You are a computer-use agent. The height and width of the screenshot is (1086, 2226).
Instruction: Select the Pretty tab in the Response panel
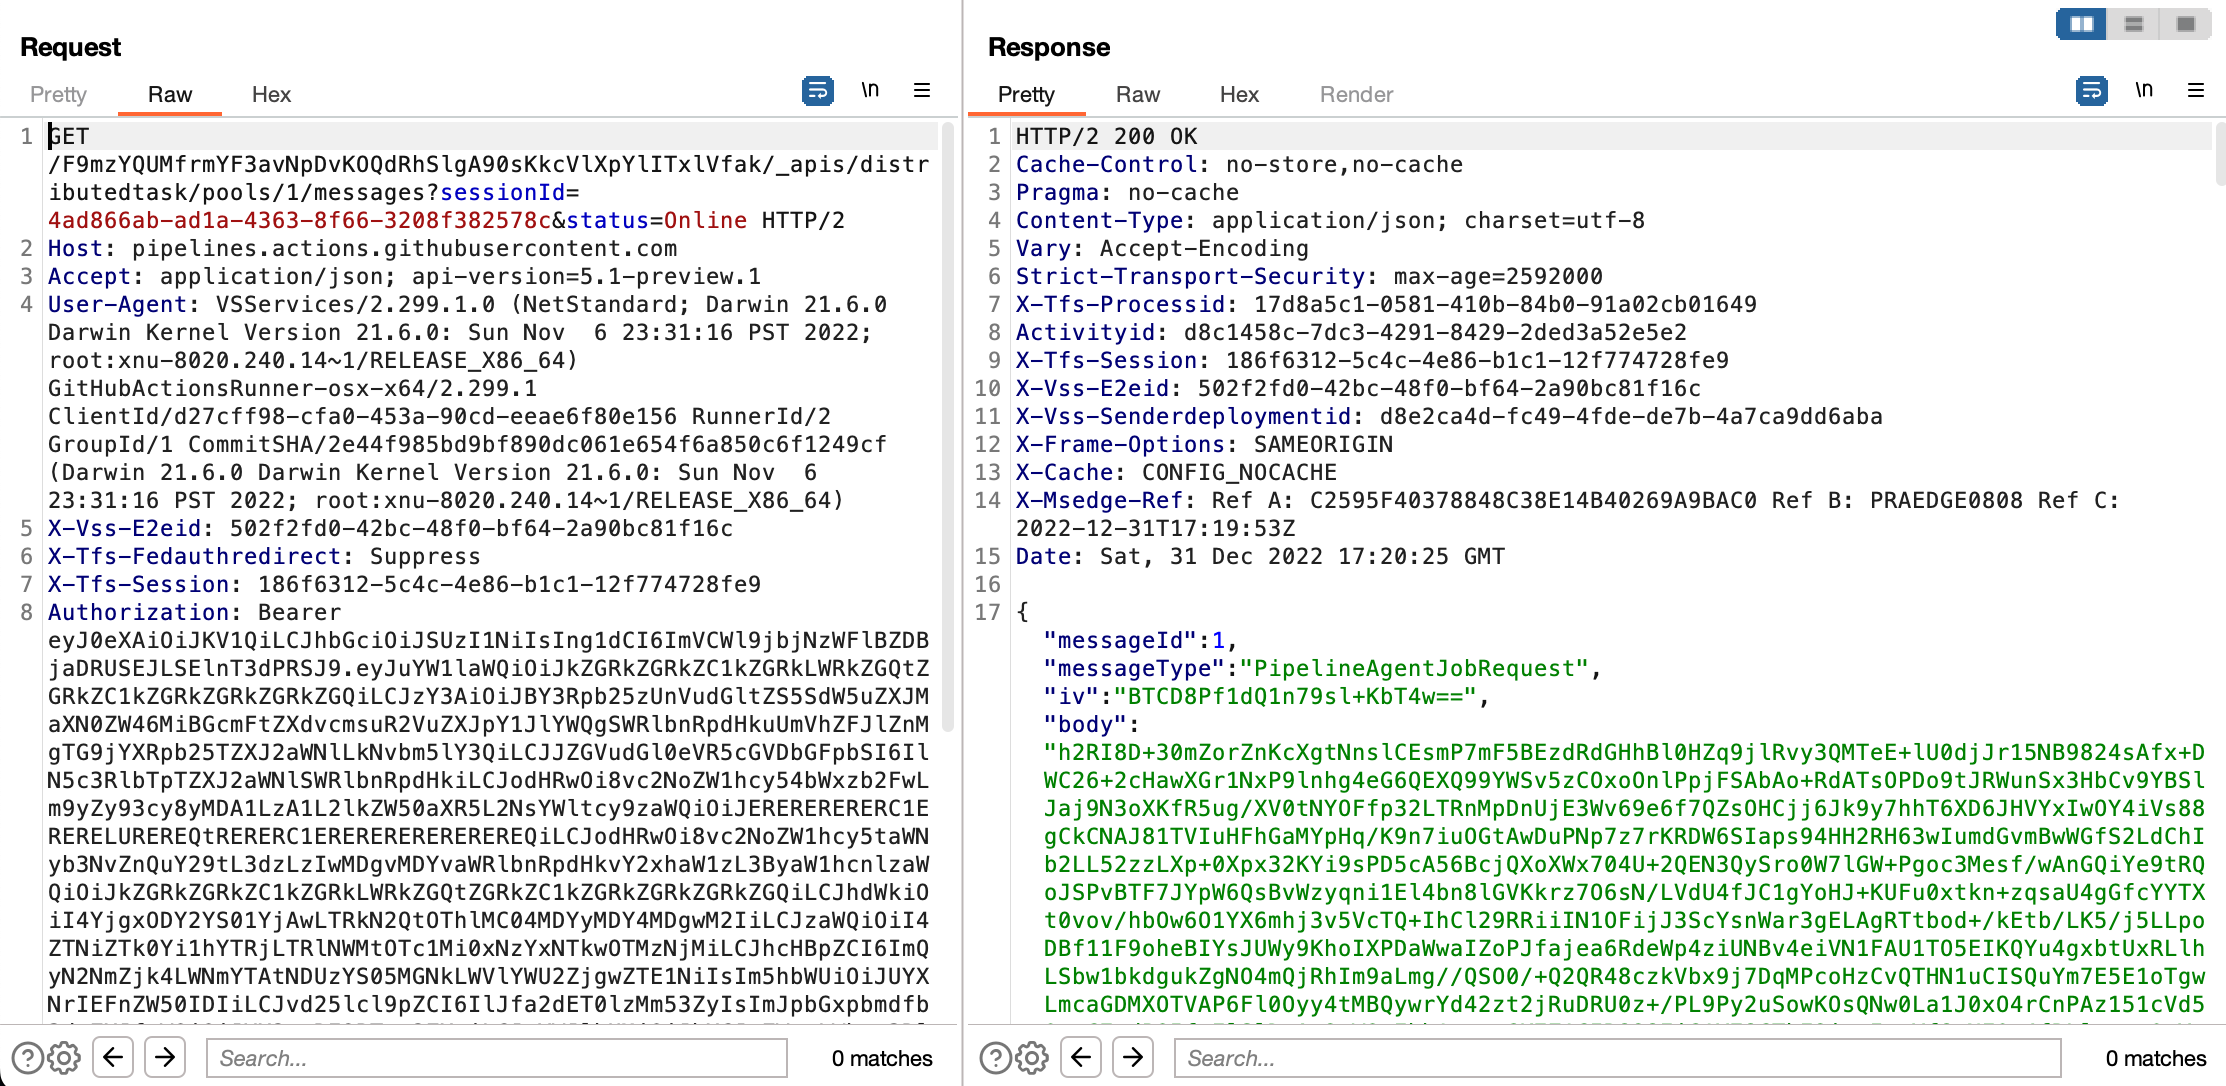pyautogui.click(x=1025, y=94)
